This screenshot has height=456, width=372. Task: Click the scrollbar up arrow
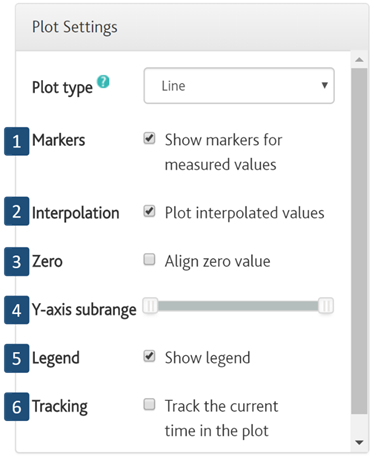359,60
